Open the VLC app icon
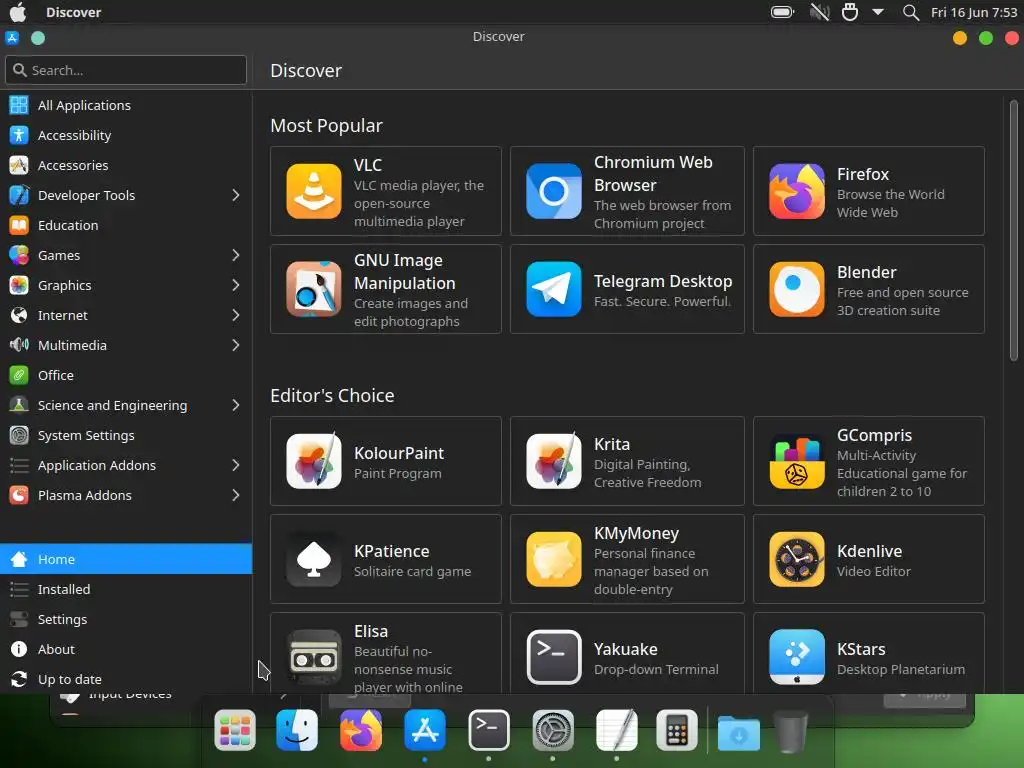This screenshot has height=768, width=1024. pyautogui.click(x=313, y=191)
